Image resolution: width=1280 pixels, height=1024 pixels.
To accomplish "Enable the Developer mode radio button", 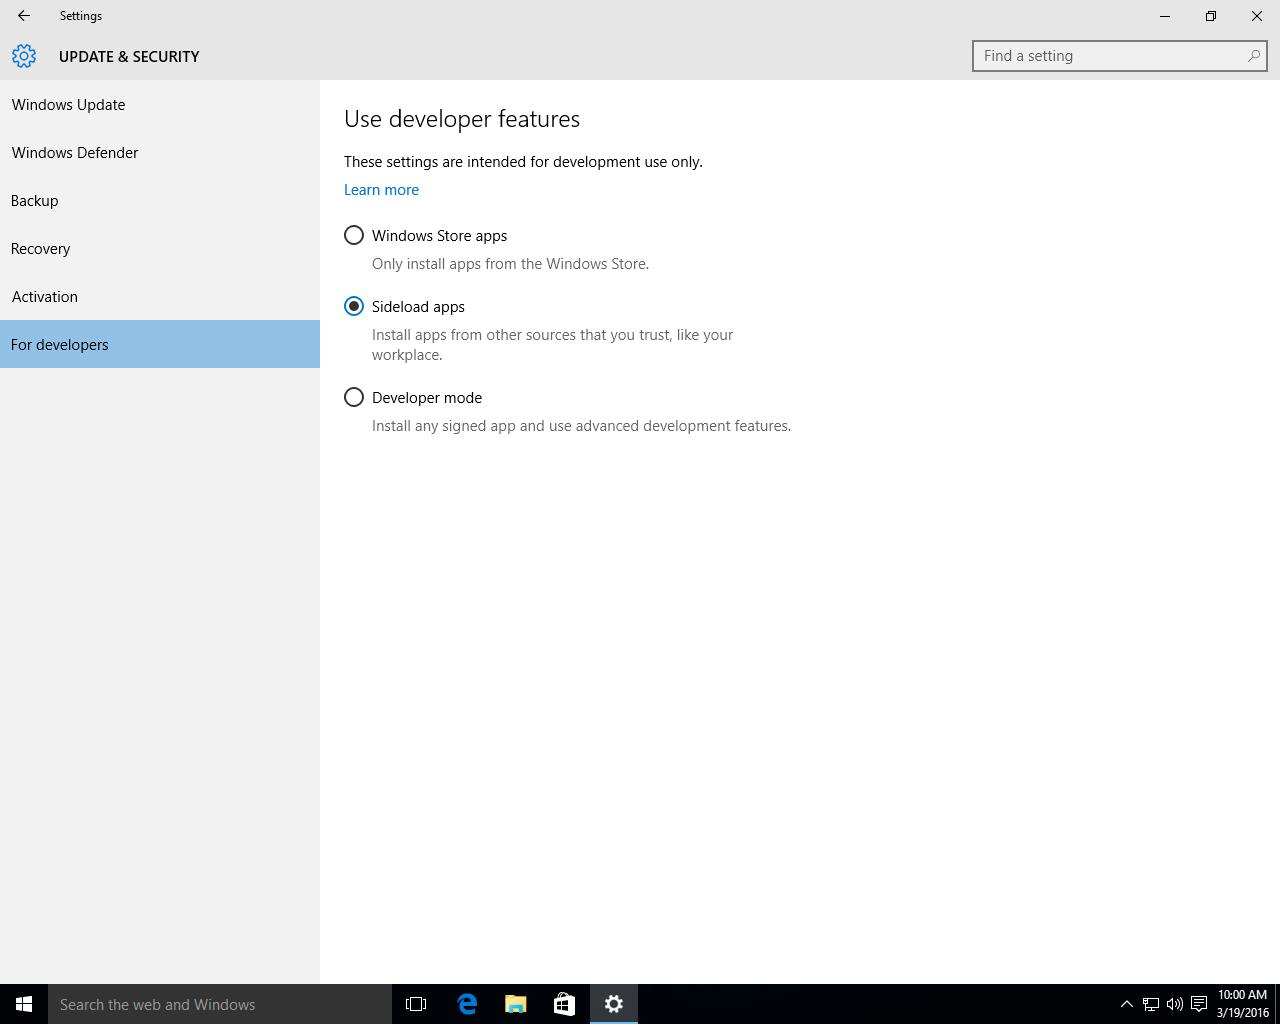I will [354, 397].
